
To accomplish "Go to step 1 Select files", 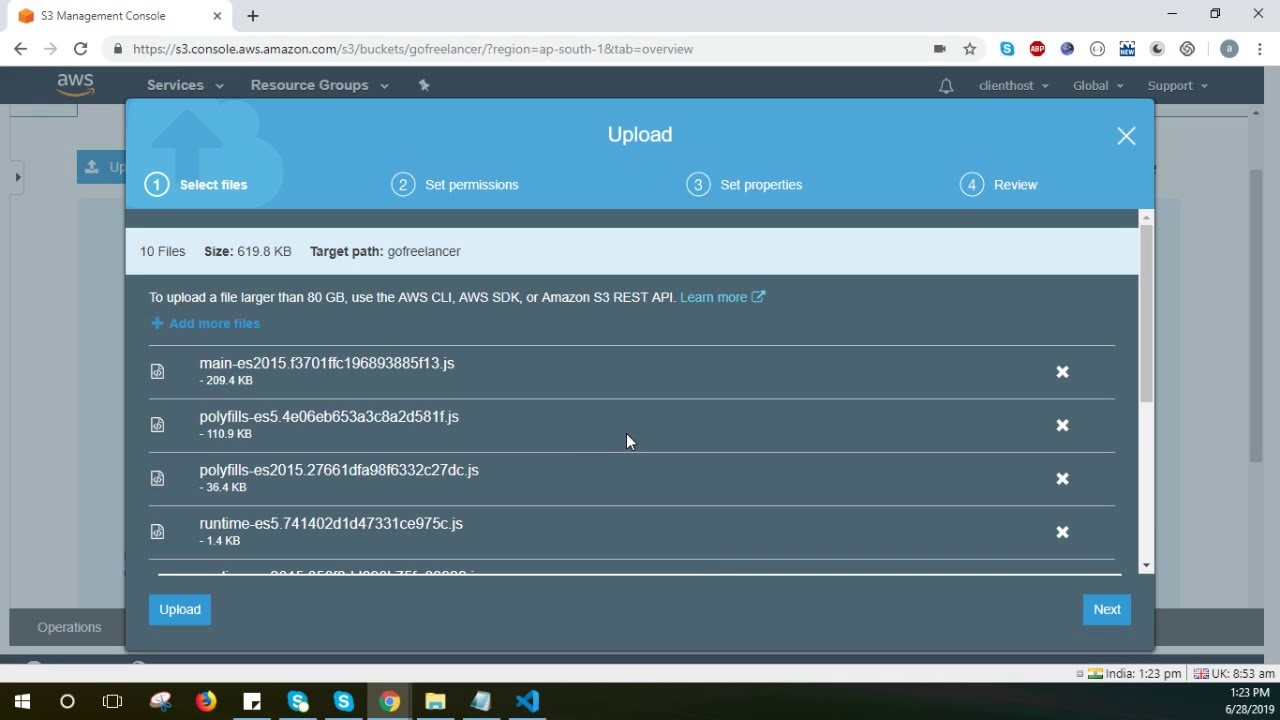I will (196, 185).
